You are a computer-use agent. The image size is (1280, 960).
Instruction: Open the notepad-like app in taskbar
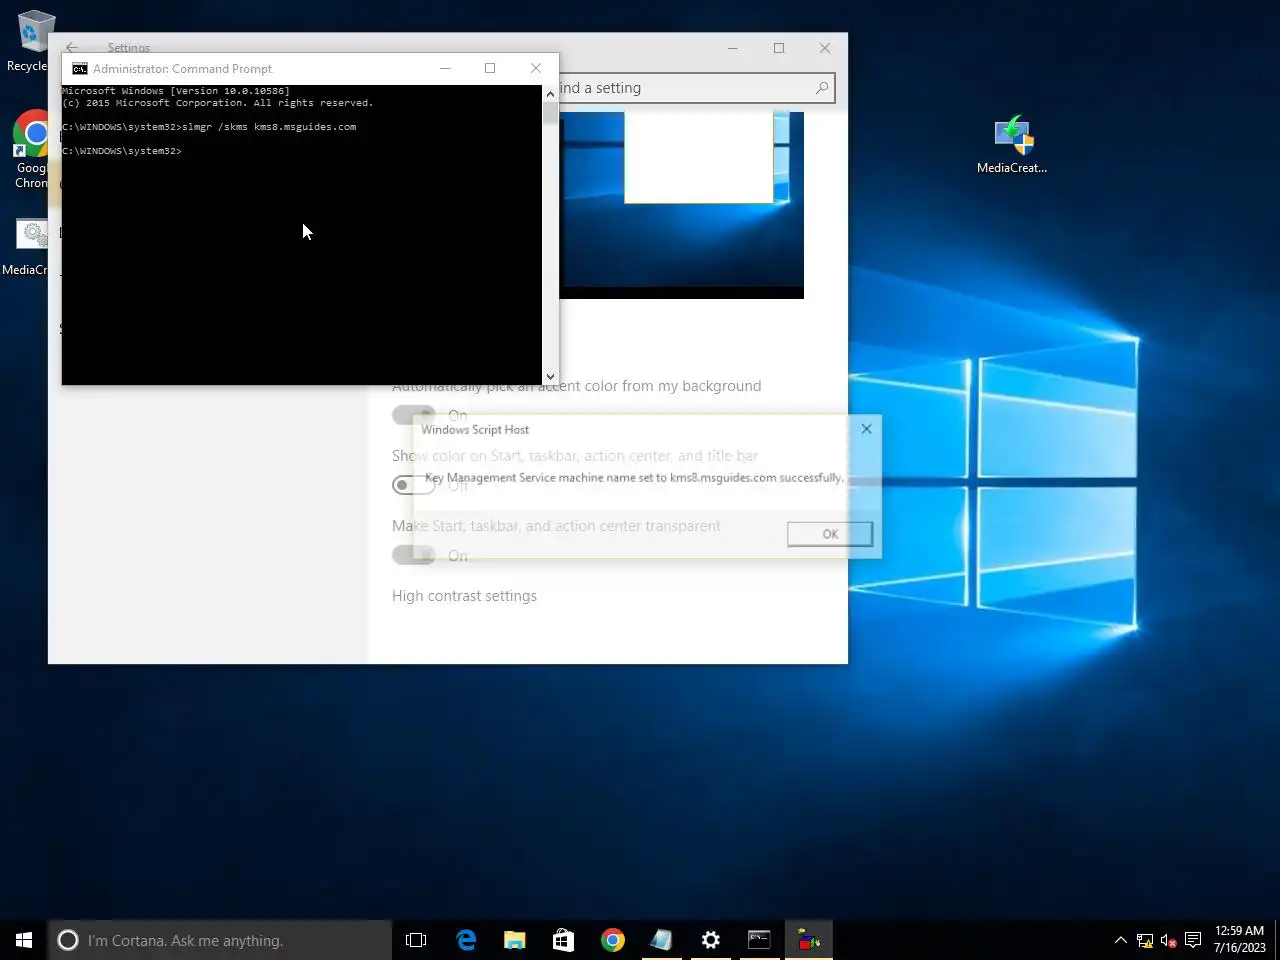(662, 940)
